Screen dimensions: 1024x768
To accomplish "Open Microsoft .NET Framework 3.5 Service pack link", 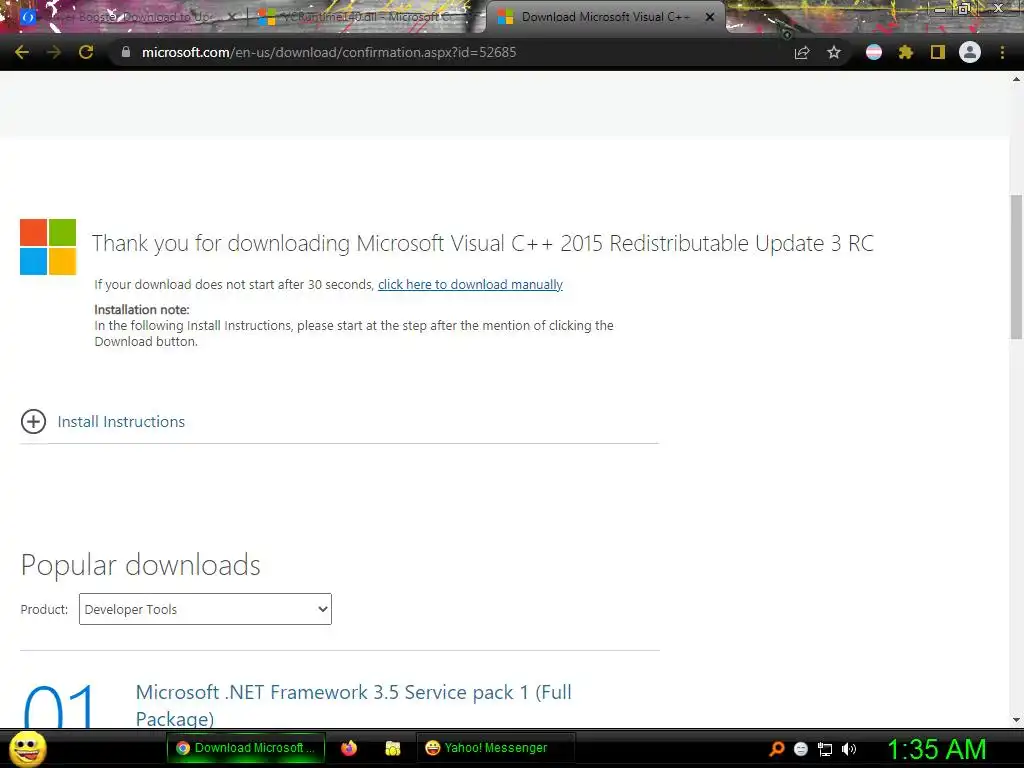I will [353, 705].
